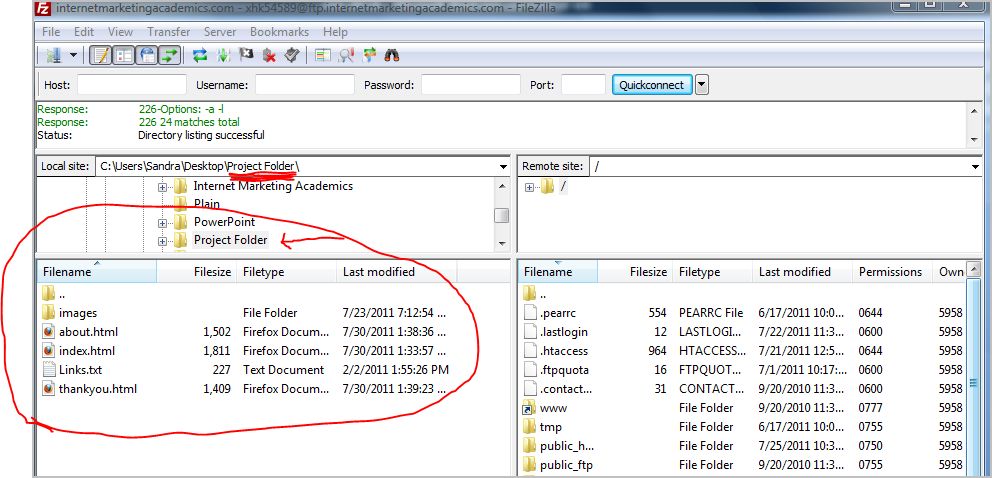Click the Cancel current operation icon
Image resolution: width=992 pixels, height=478 pixels.
pos(245,55)
